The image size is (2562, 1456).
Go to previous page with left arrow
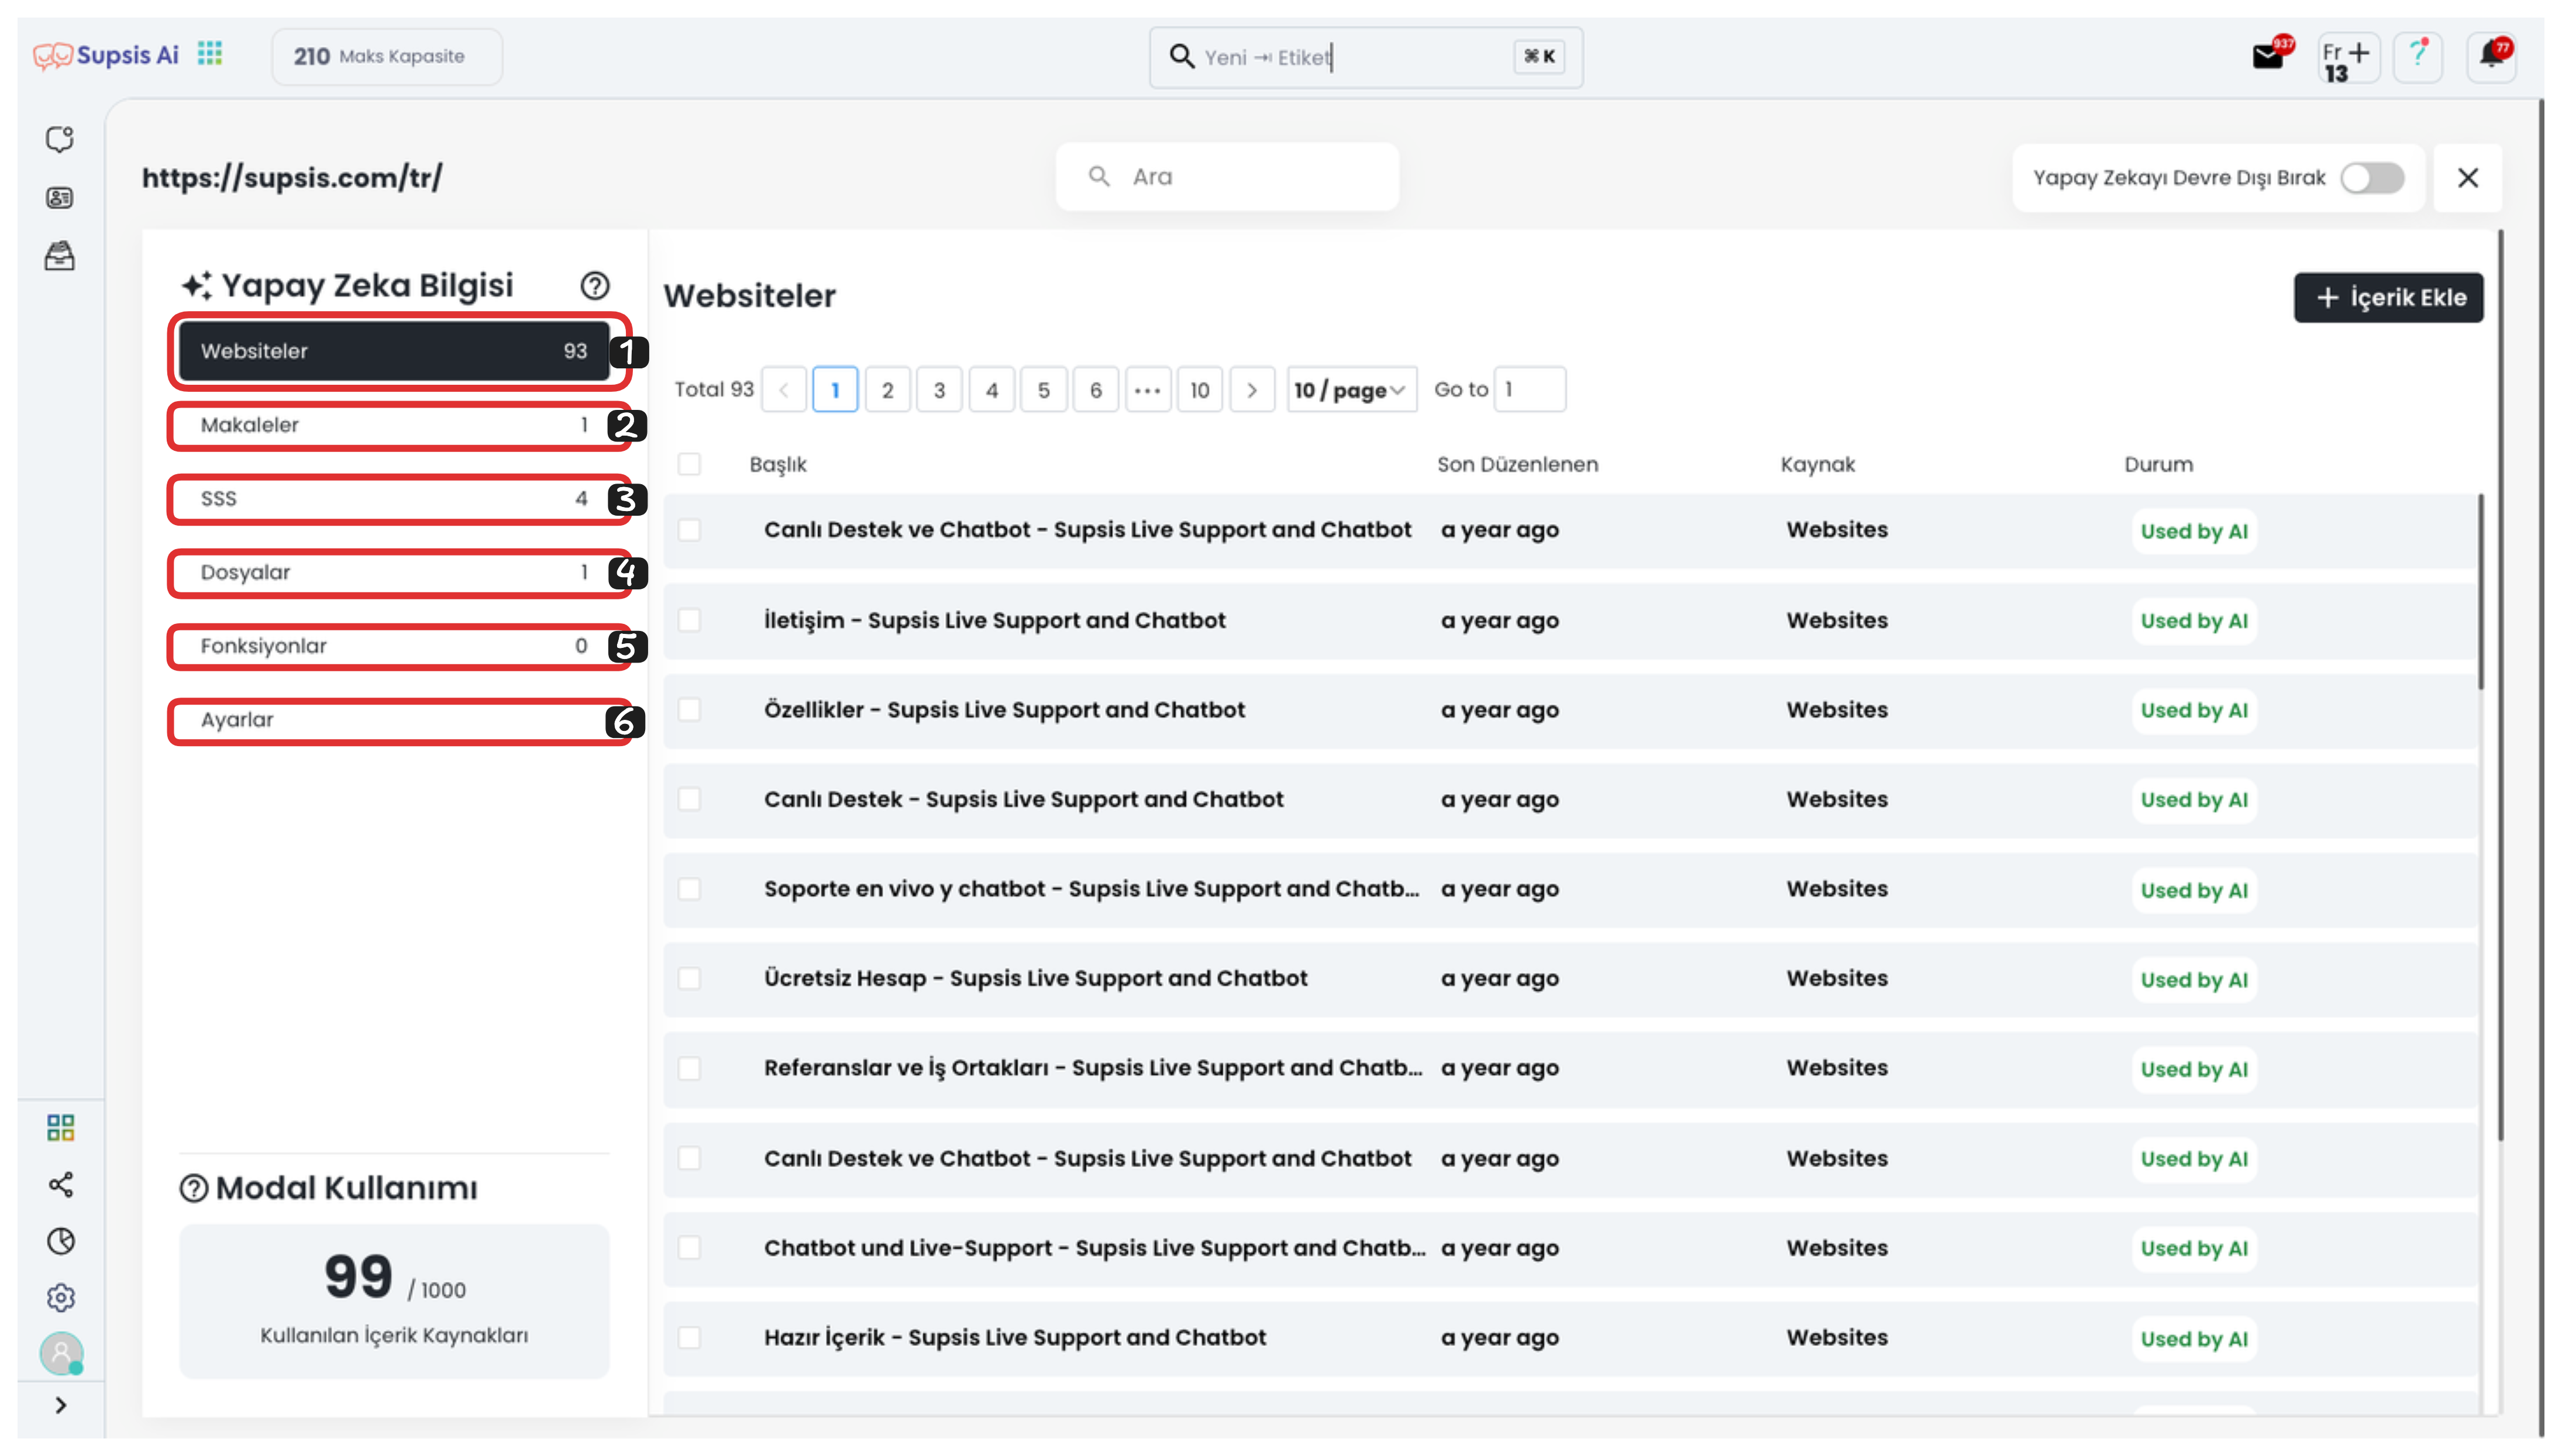coord(784,390)
